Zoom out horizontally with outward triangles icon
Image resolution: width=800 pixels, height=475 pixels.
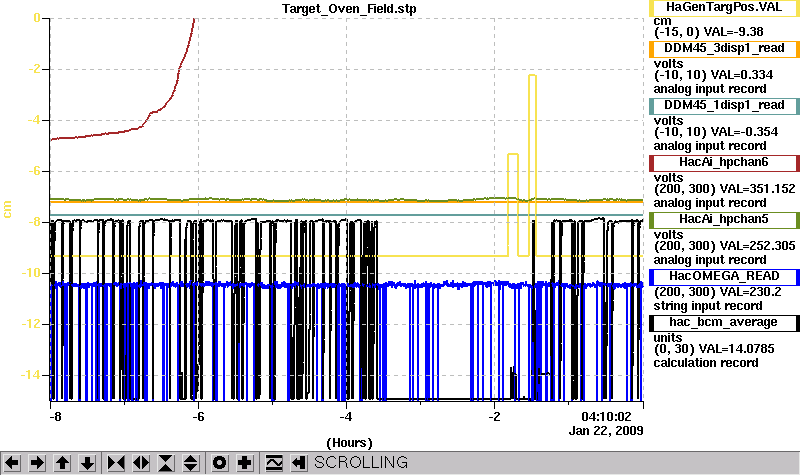141,463
